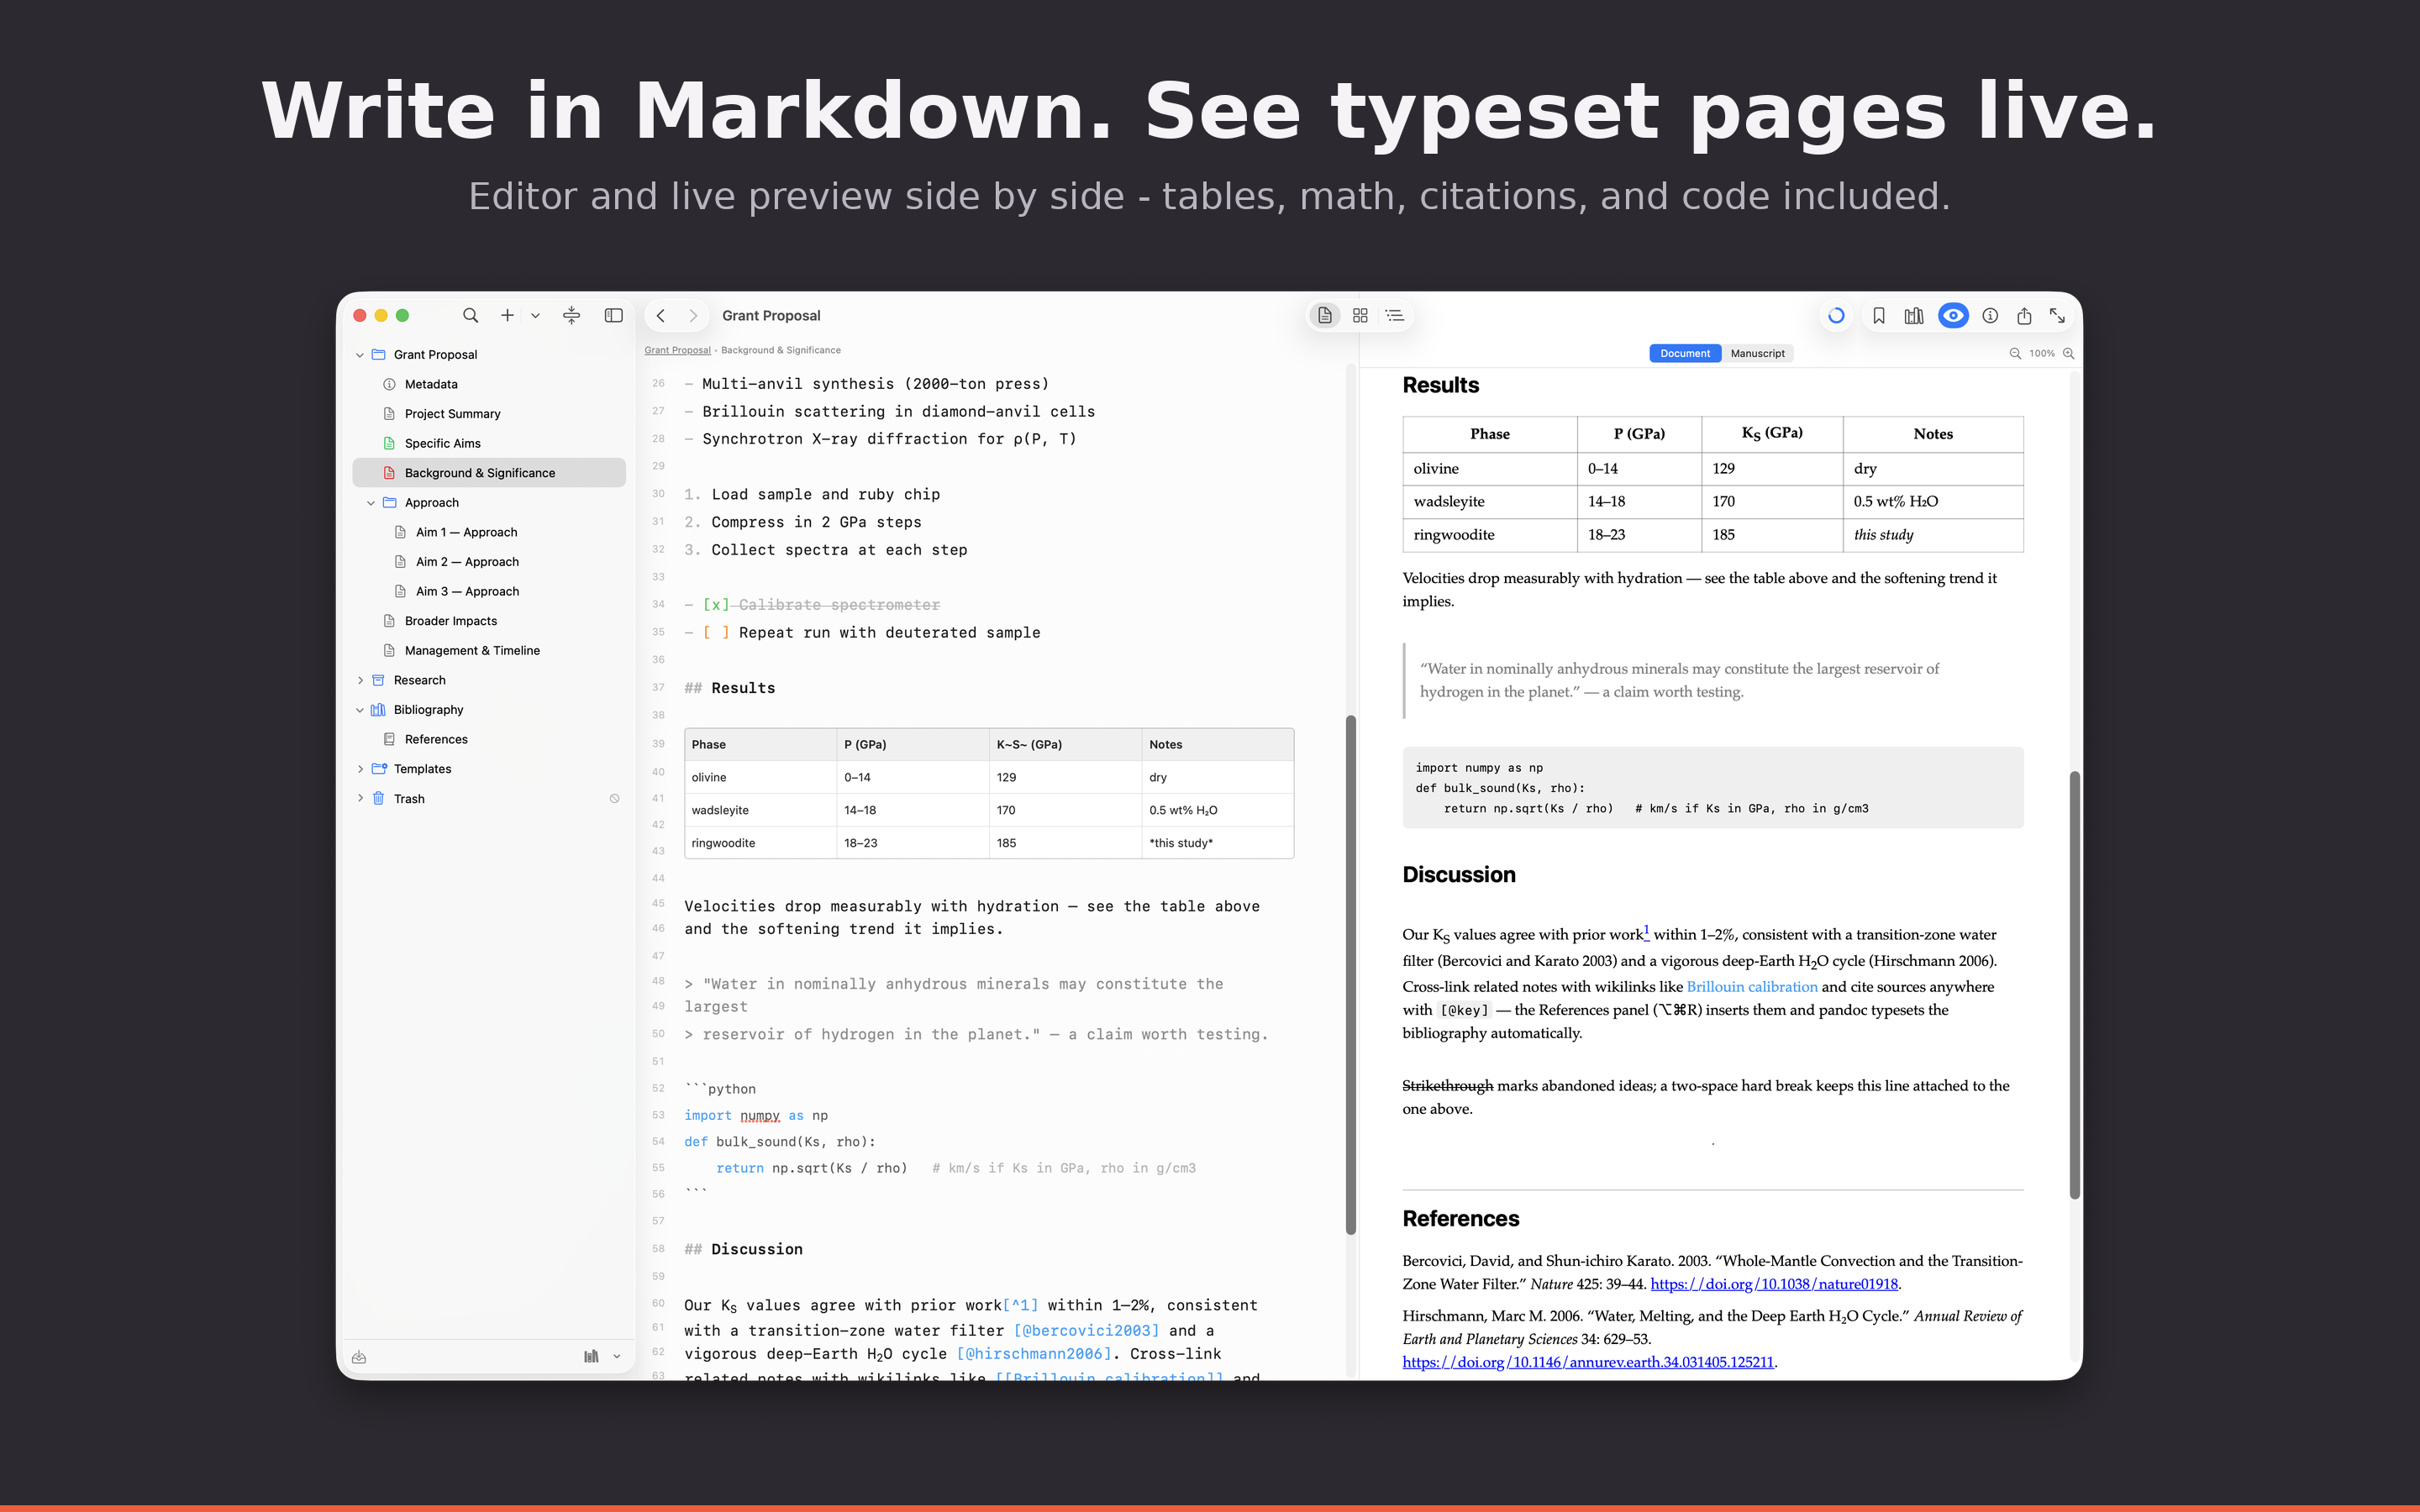
Task: Click the plus button to add document
Action: (x=507, y=315)
